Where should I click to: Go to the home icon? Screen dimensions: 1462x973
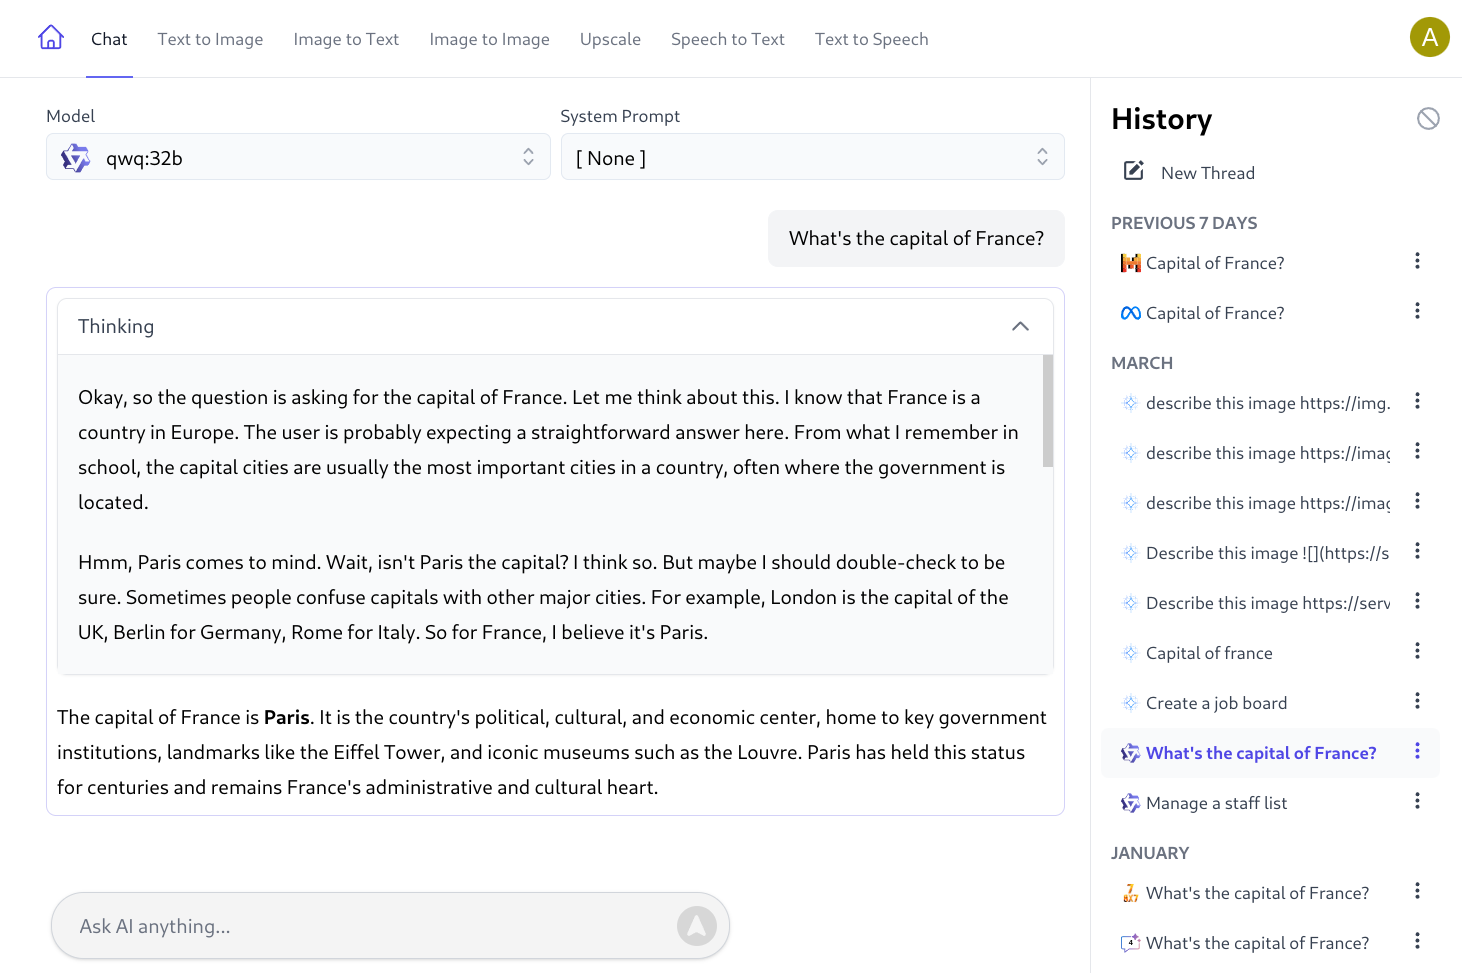[51, 38]
